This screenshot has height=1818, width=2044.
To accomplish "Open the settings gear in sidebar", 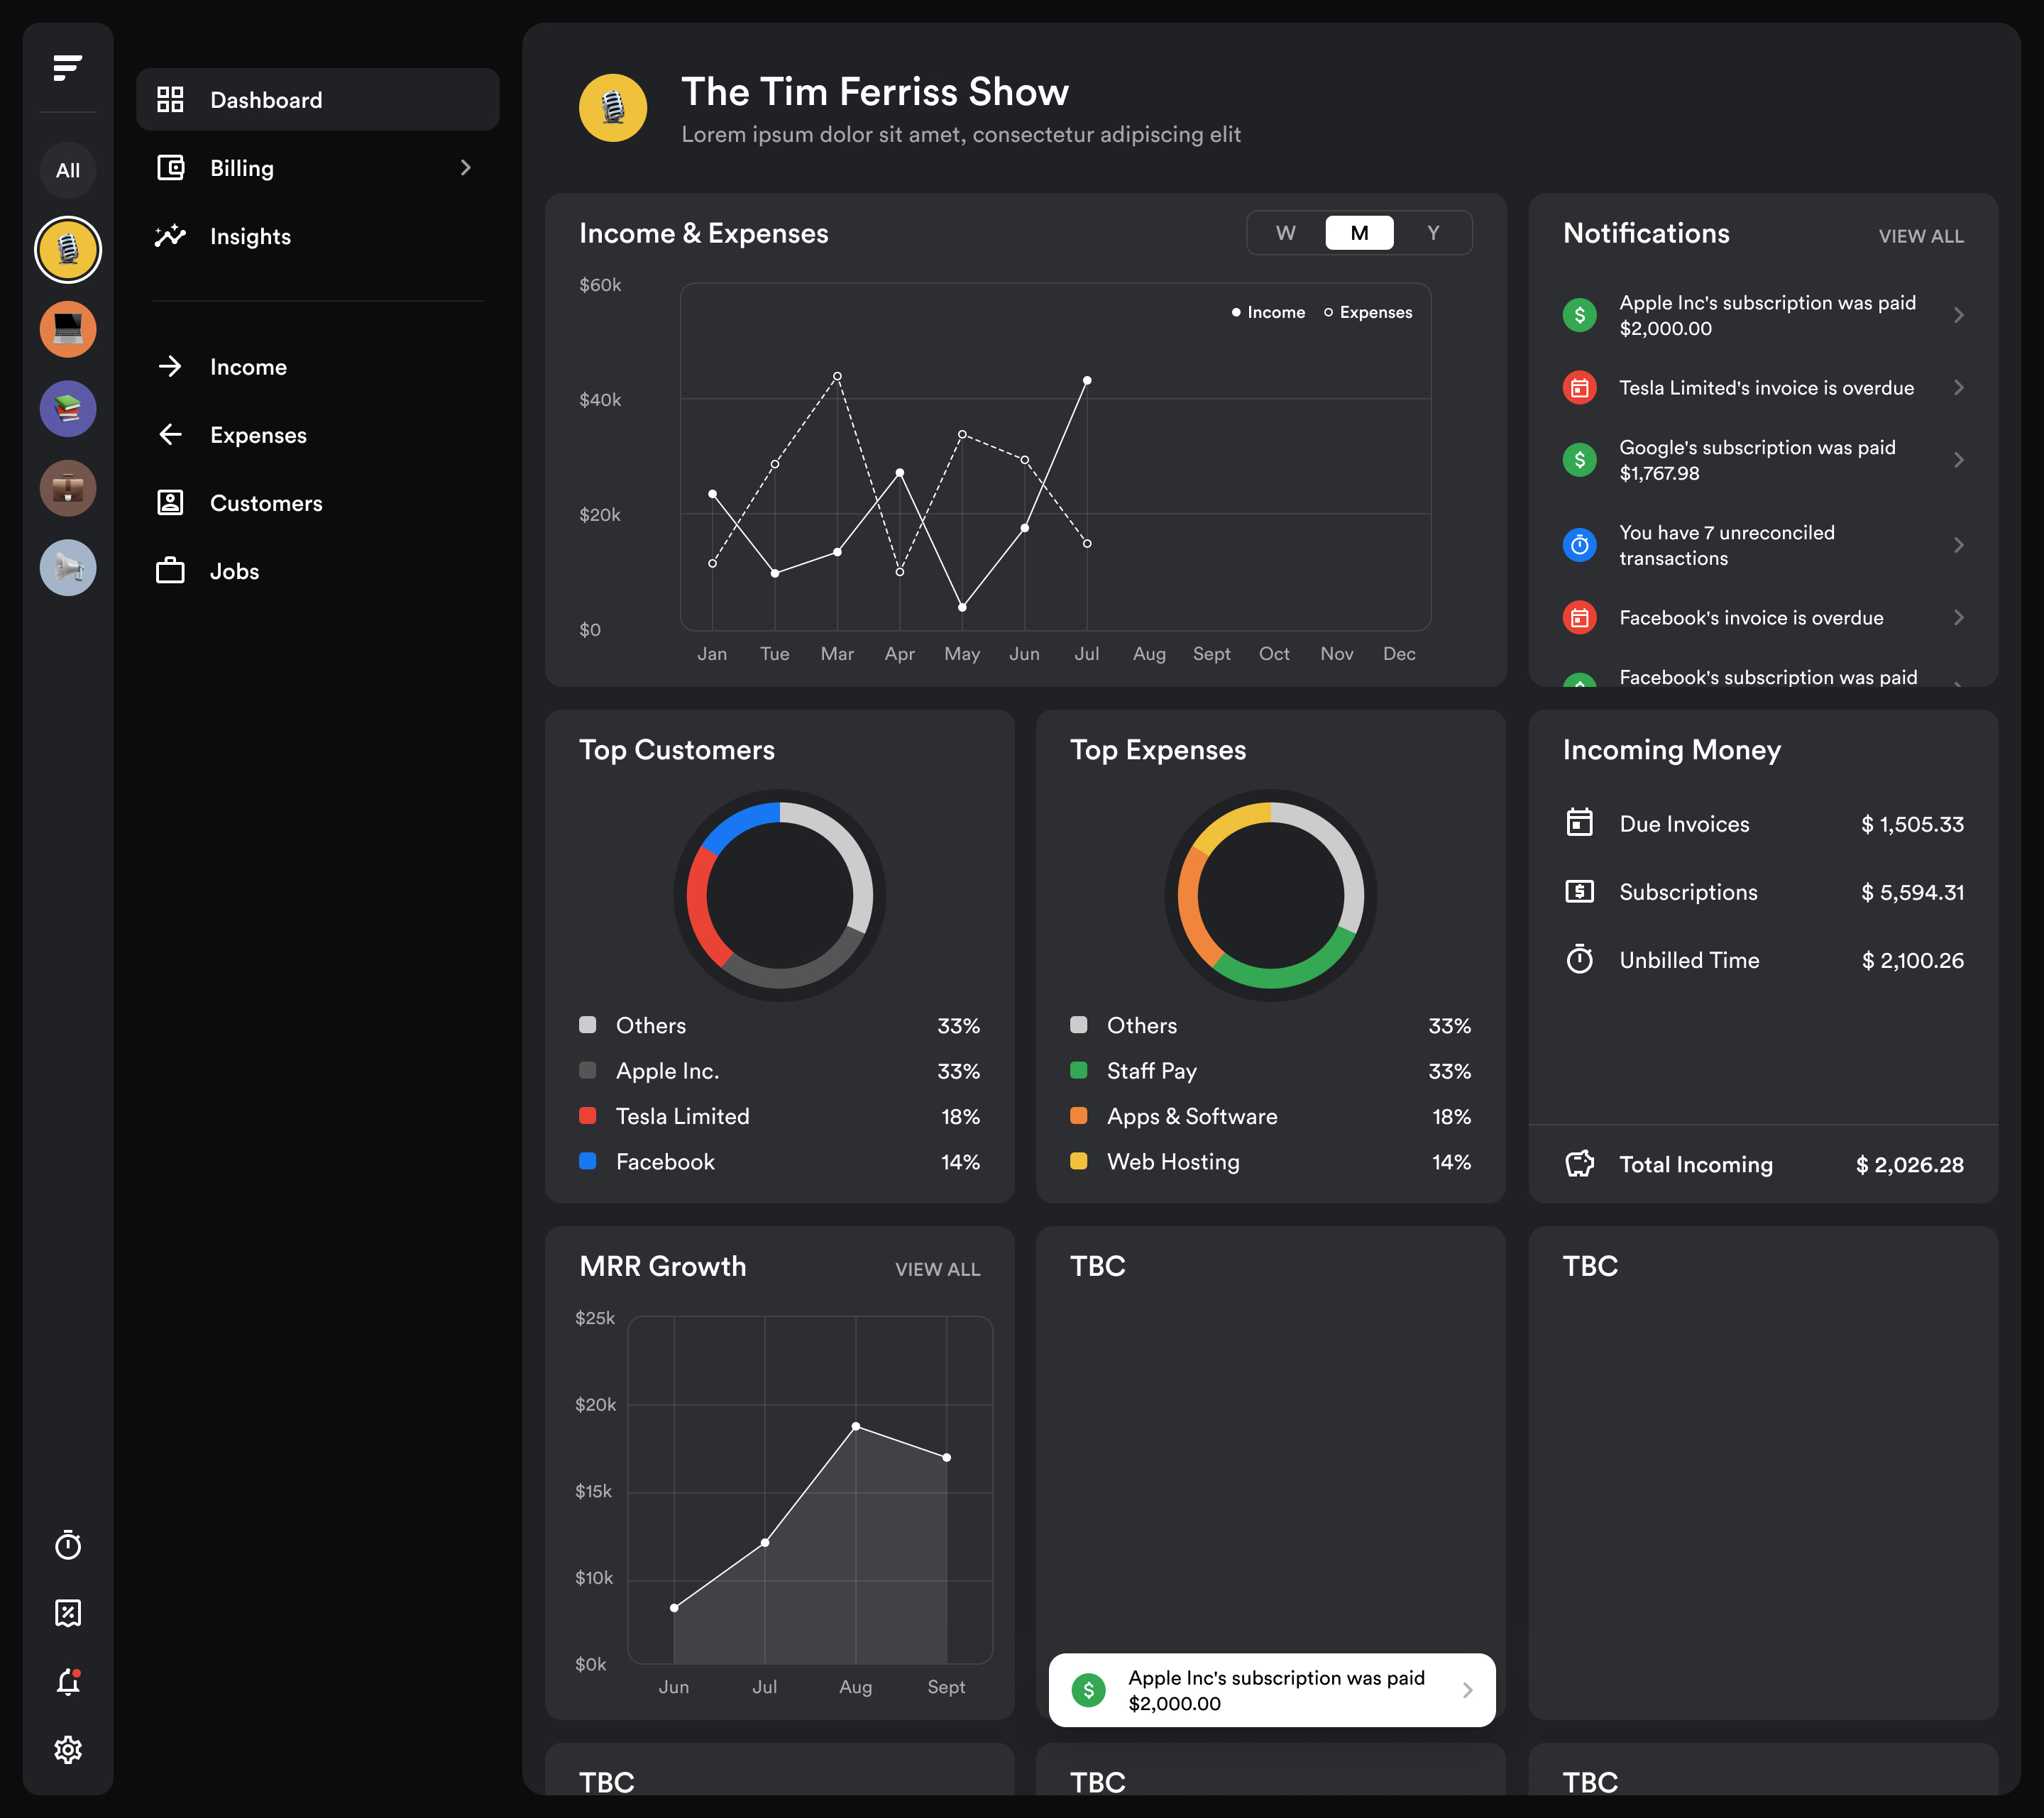I will (68, 1749).
